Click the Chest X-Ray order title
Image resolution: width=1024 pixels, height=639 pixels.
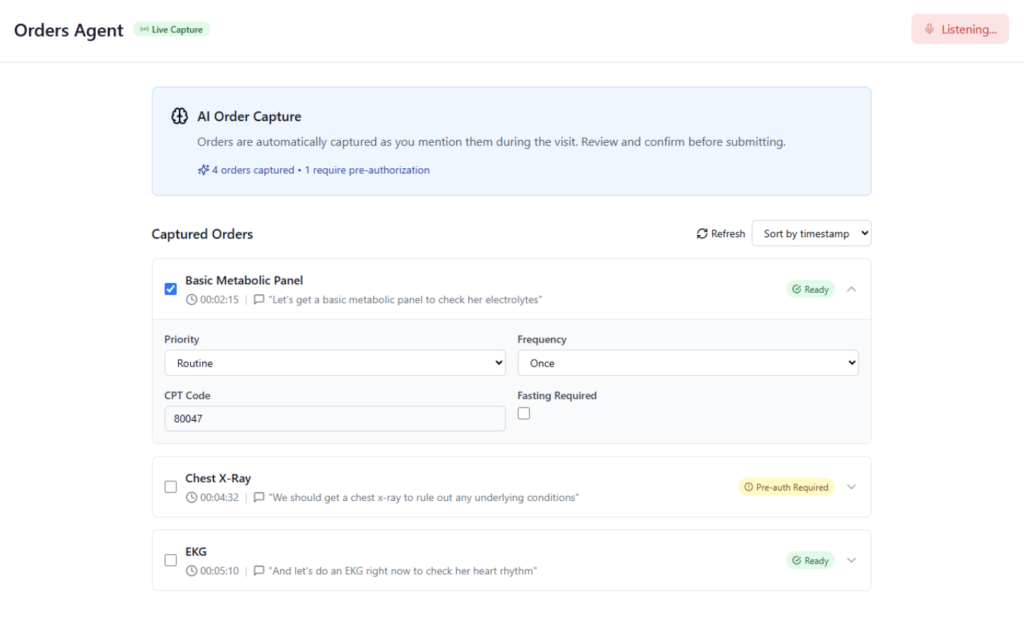[x=218, y=478]
